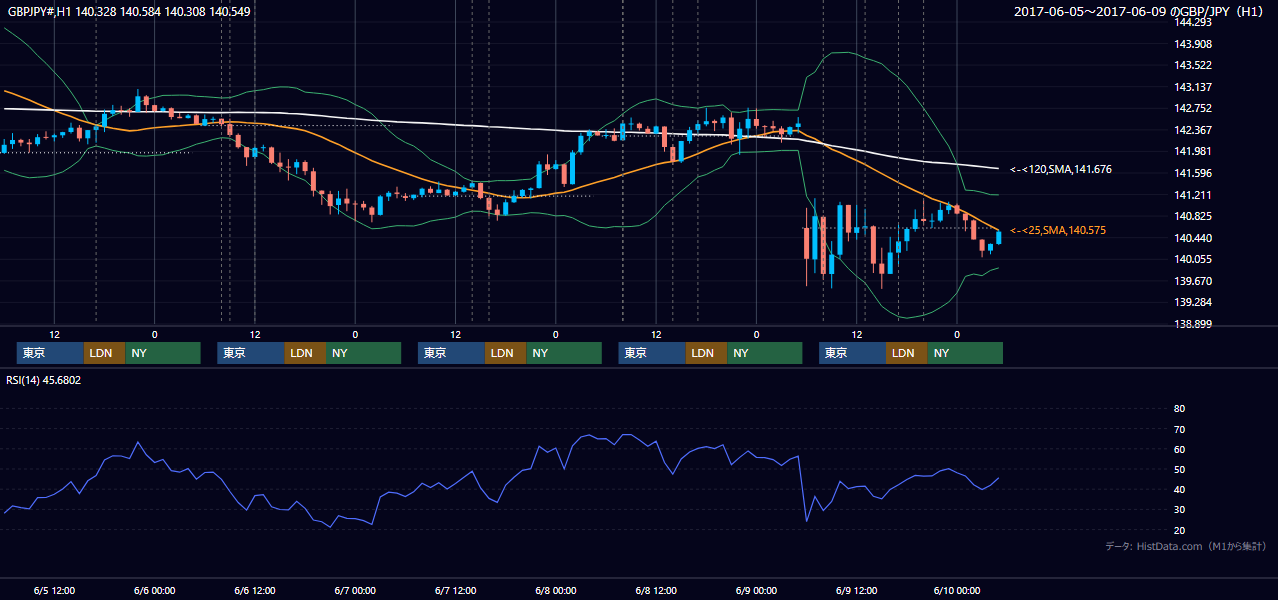Click the RSI level 50 label
Viewport: 1278px width, 600px height.
click(1179, 469)
